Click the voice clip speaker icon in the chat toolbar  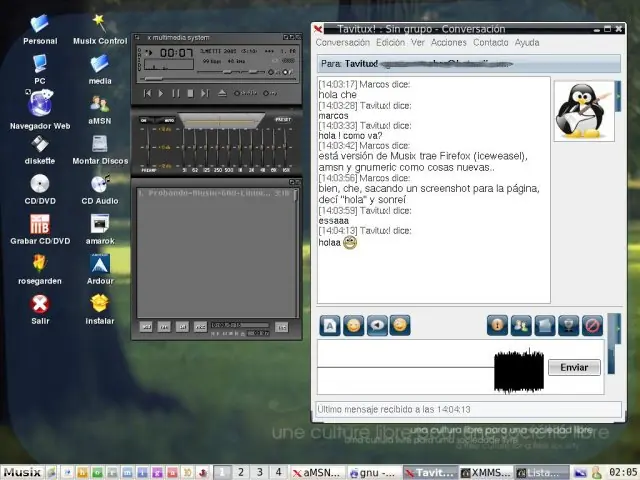pyautogui.click(x=377, y=325)
